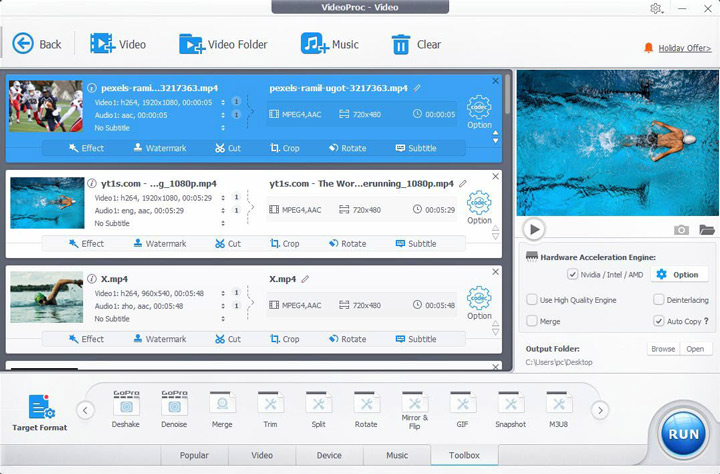Choose the Rotate toolbox tool
The image size is (720, 474).
(x=366, y=410)
